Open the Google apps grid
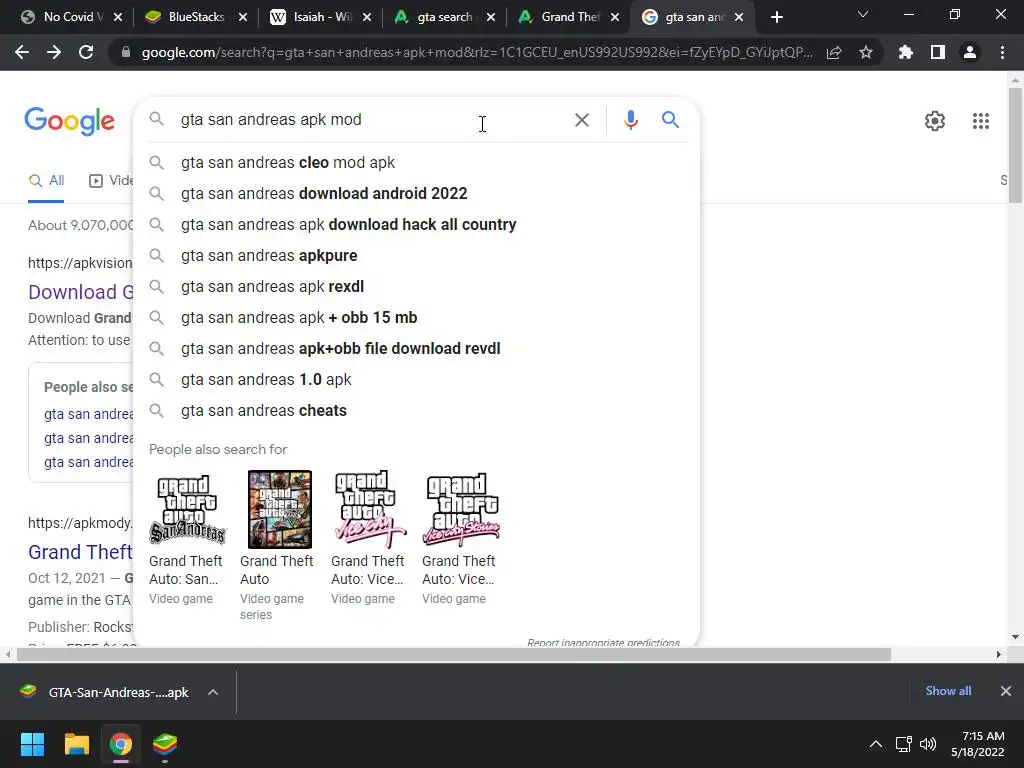This screenshot has width=1024, height=768. (980, 121)
